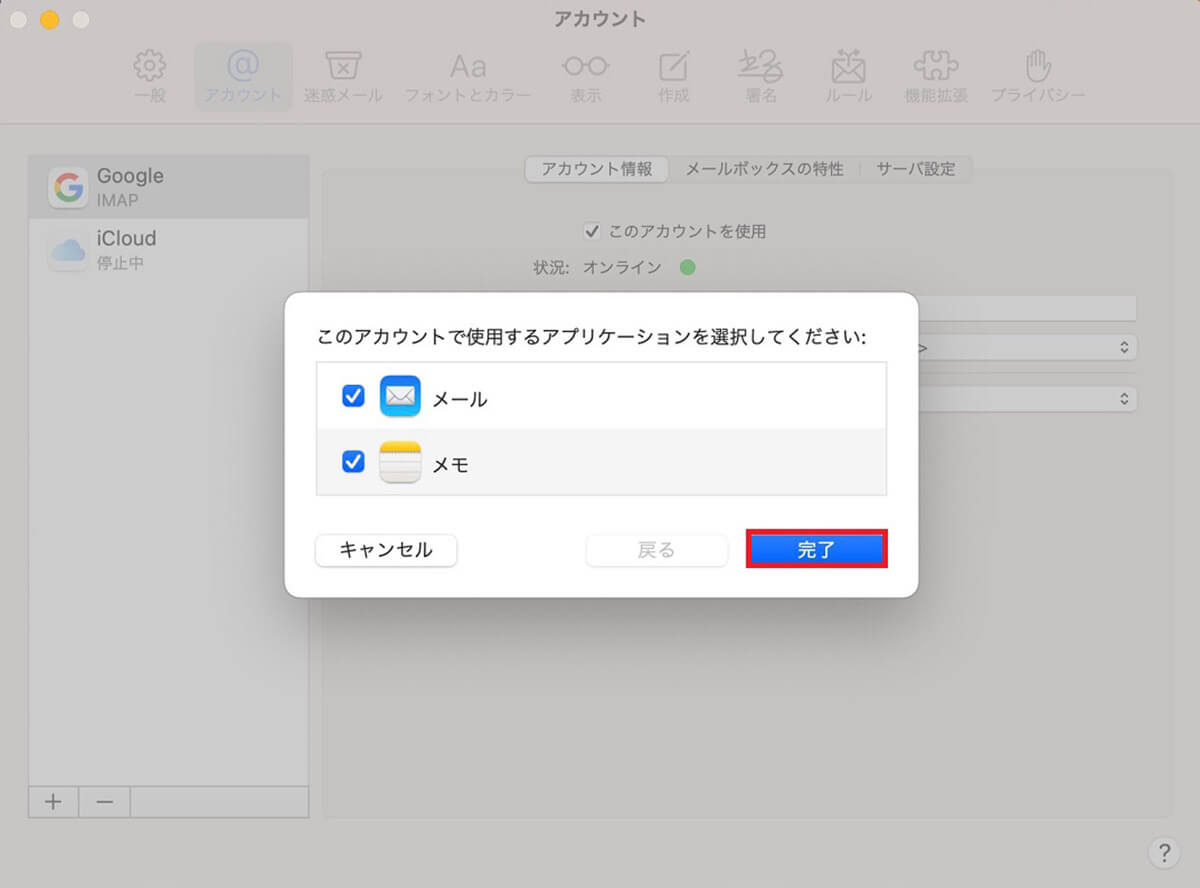This screenshot has width=1200, height=888.
Task: Open the first popup menu behind dialog
Action: pyautogui.click(x=1027, y=348)
